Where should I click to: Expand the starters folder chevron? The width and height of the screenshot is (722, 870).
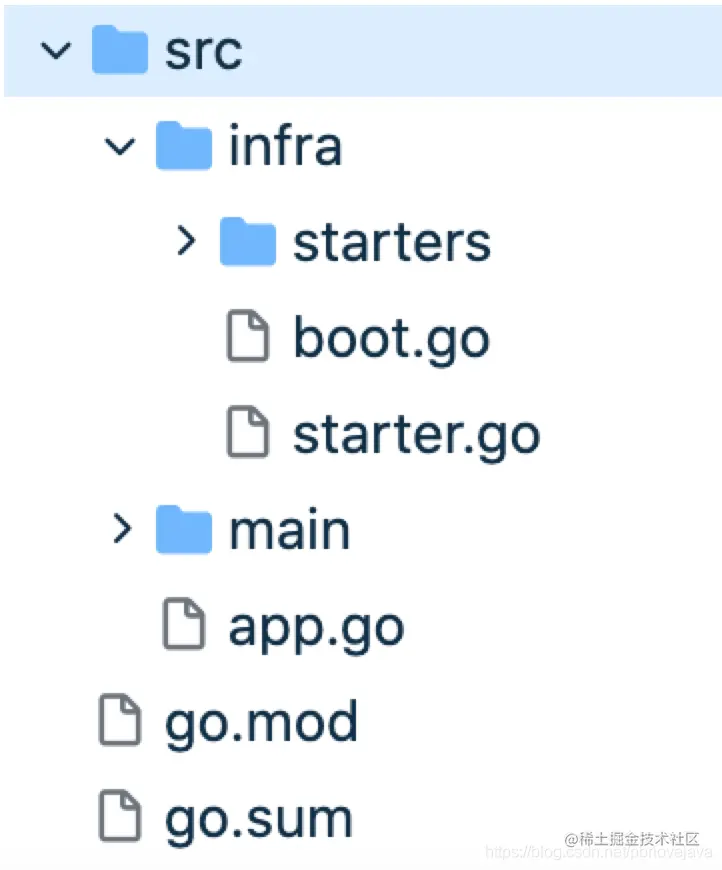click(x=184, y=241)
